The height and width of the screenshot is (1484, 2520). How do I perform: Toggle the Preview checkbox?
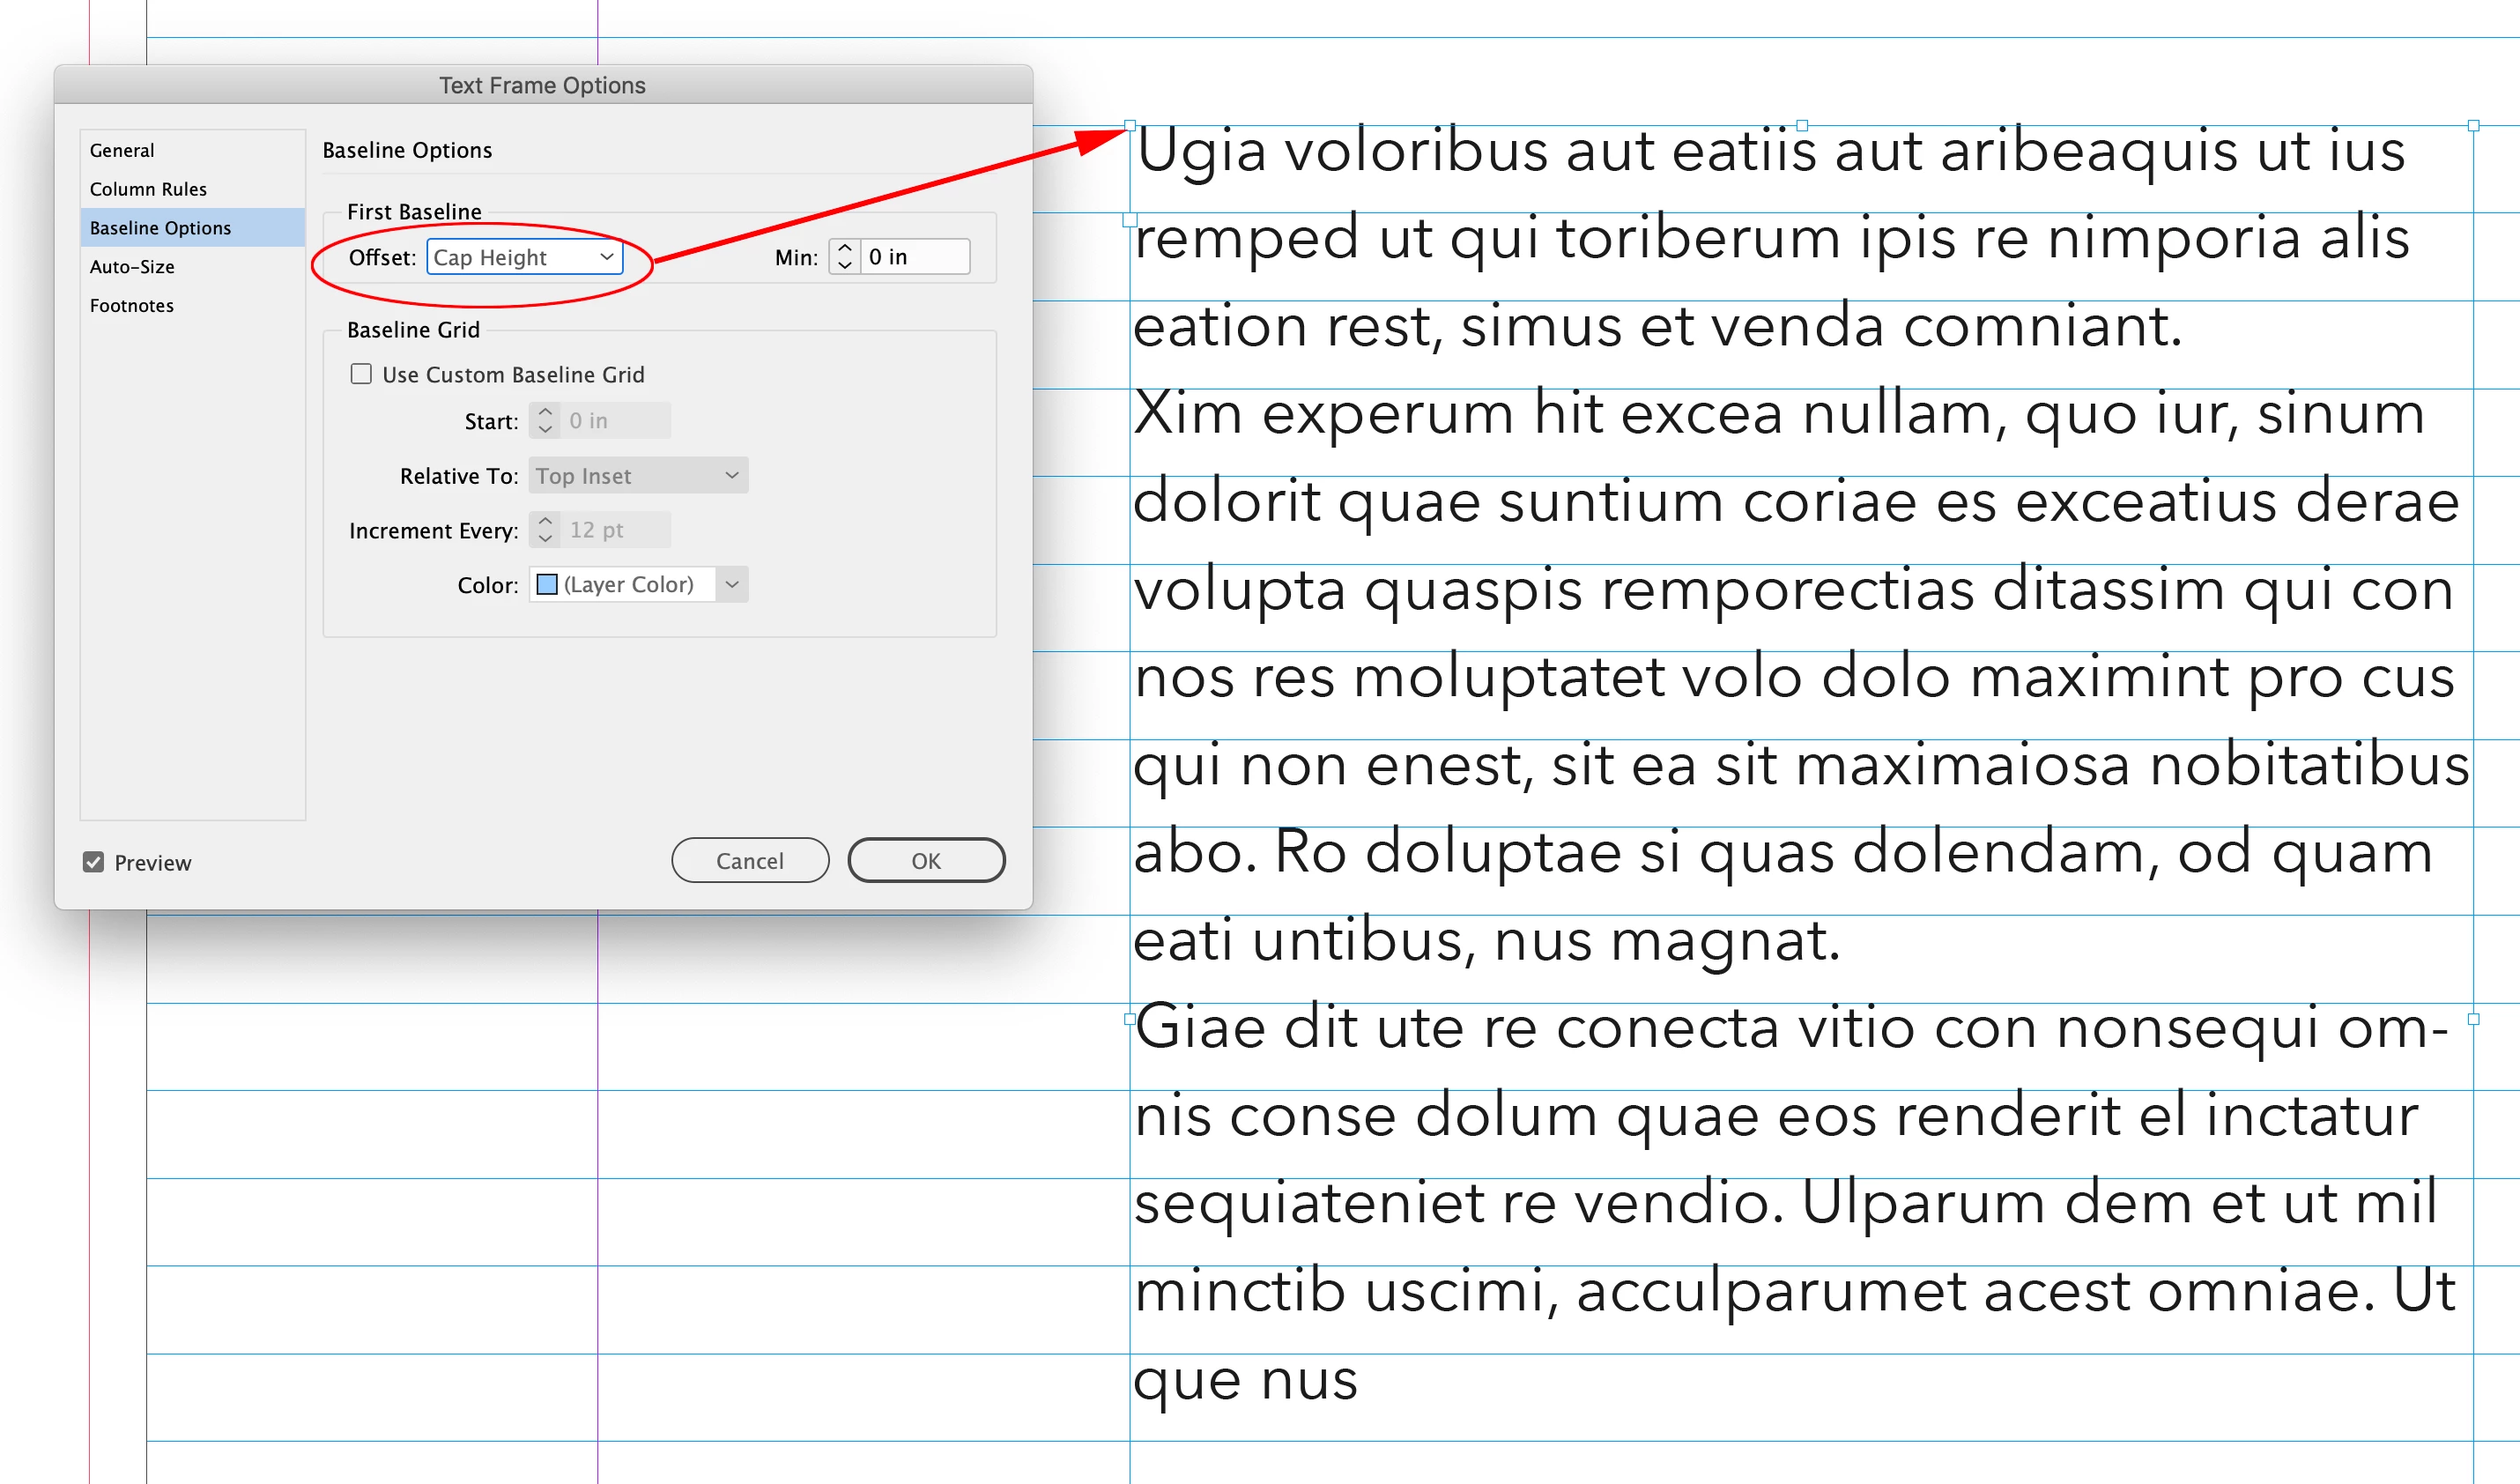coord(93,862)
